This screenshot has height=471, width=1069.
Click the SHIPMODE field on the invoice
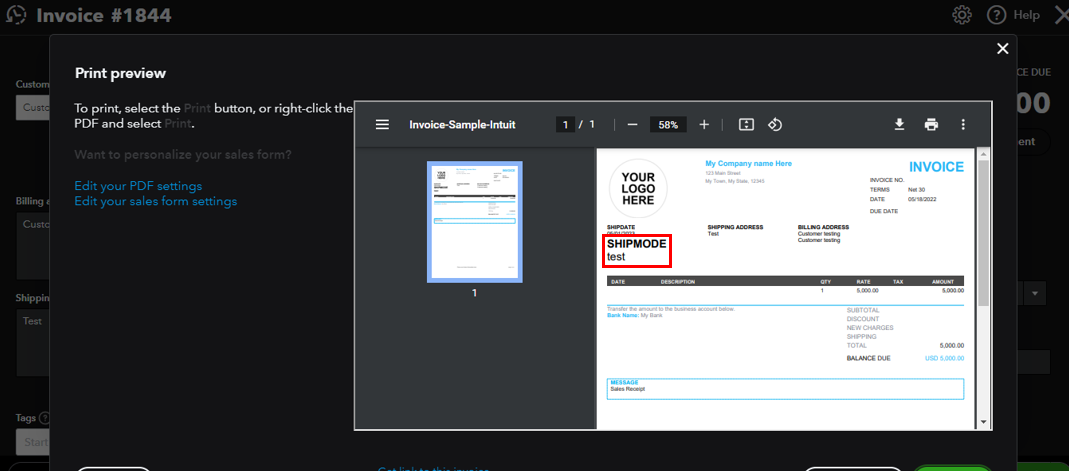click(636, 251)
